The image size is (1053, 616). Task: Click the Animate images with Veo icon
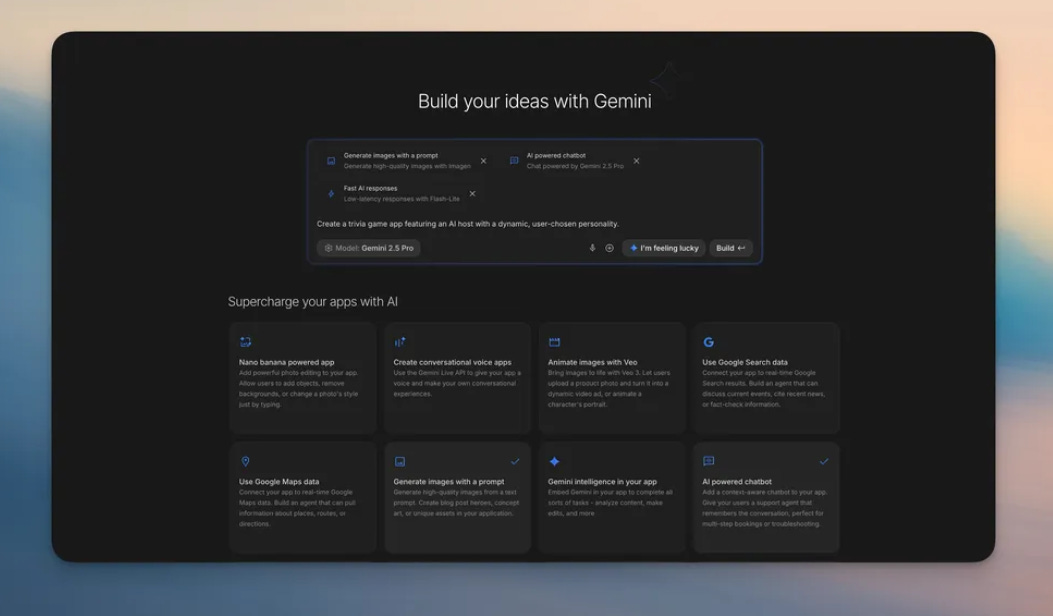554,342
